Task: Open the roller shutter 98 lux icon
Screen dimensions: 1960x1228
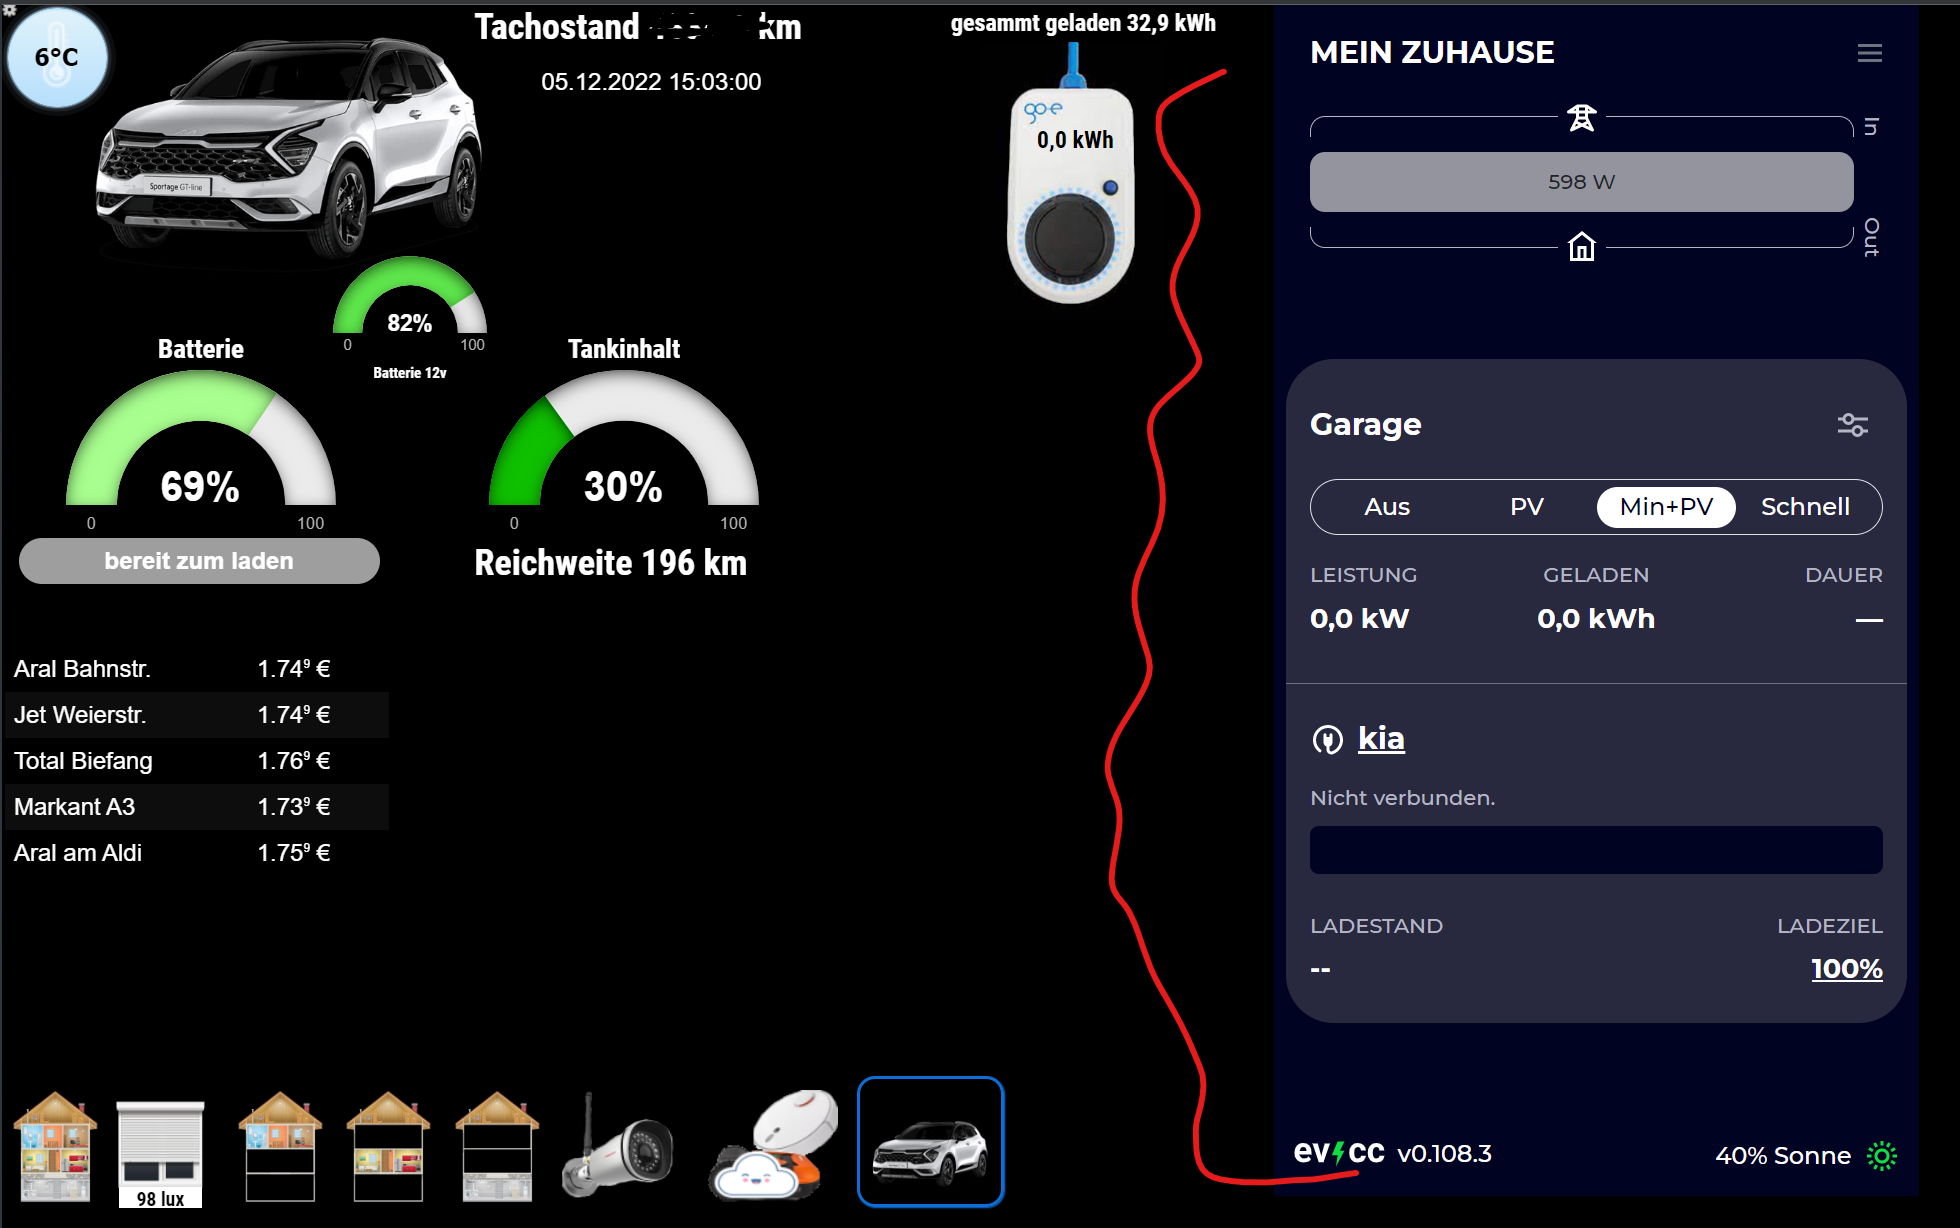Action: coord(160,1153)
